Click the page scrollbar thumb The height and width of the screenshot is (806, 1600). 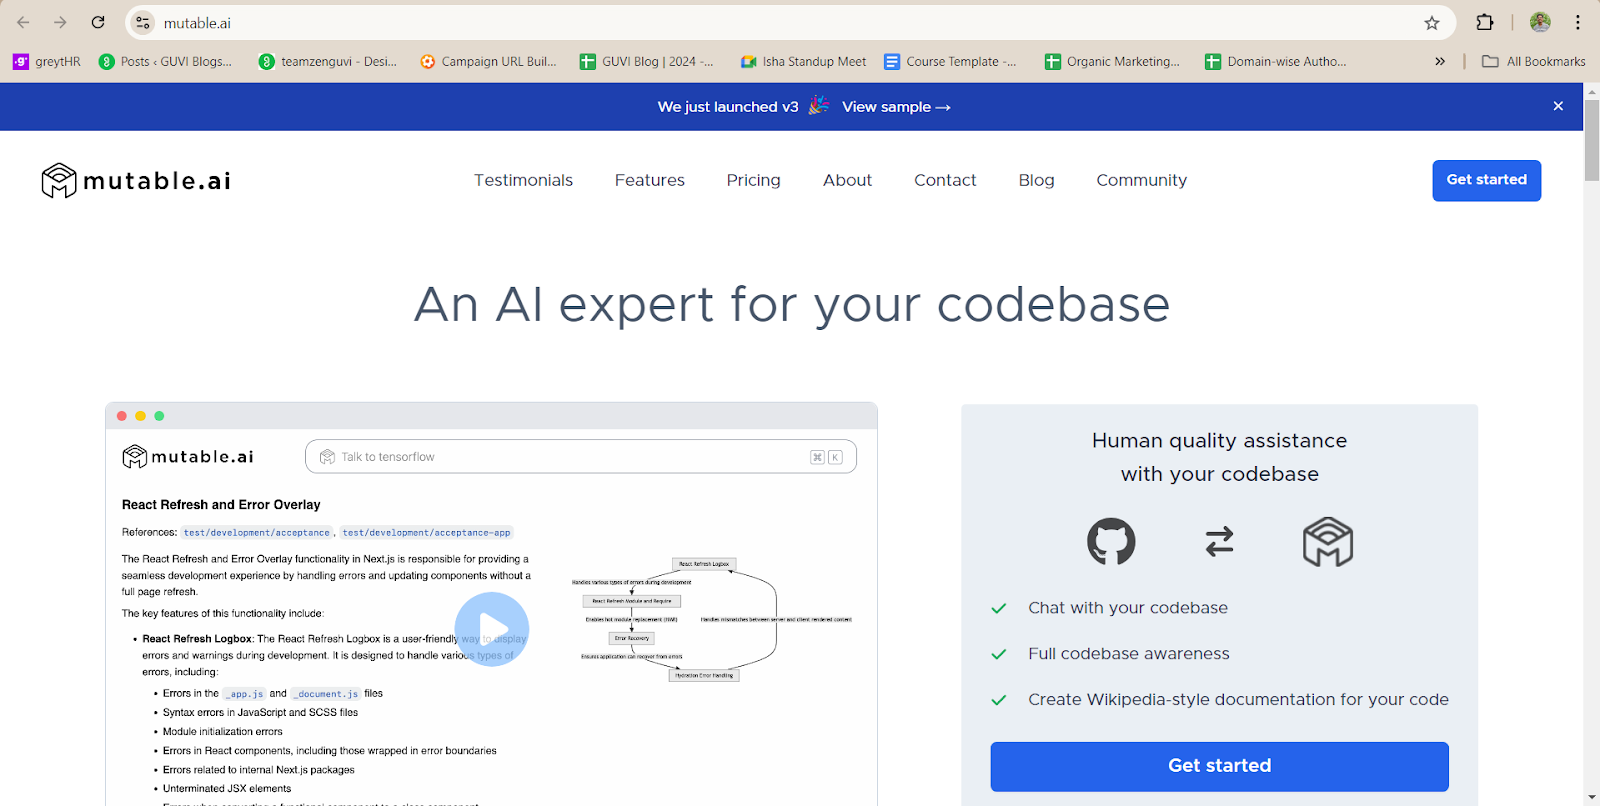[1592, 140]
